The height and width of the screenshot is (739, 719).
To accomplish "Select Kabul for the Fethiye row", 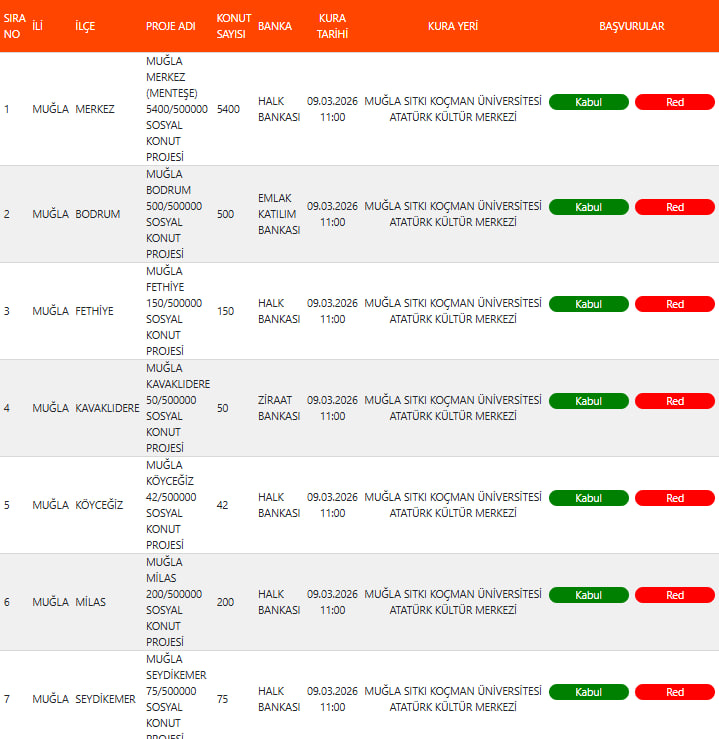I will point(588,304).
